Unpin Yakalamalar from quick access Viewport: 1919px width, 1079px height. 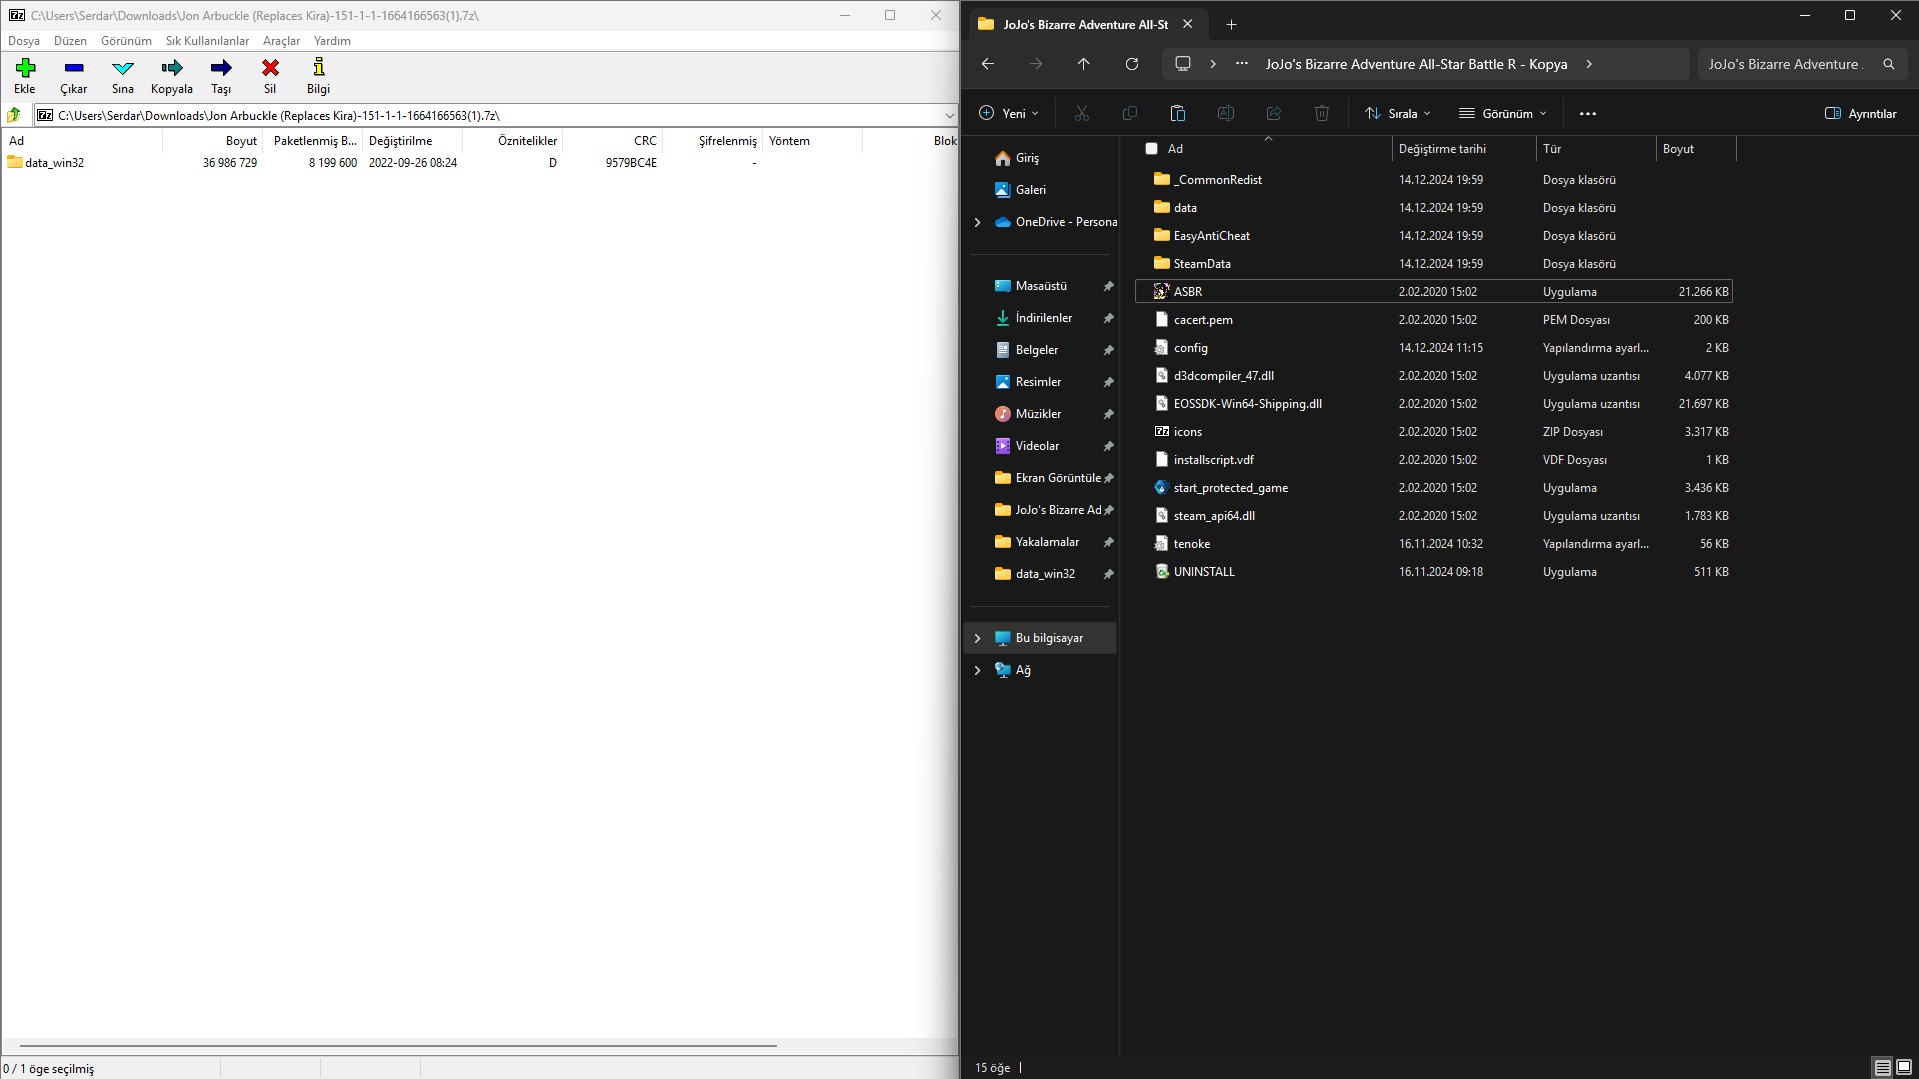coord(1108,542)
